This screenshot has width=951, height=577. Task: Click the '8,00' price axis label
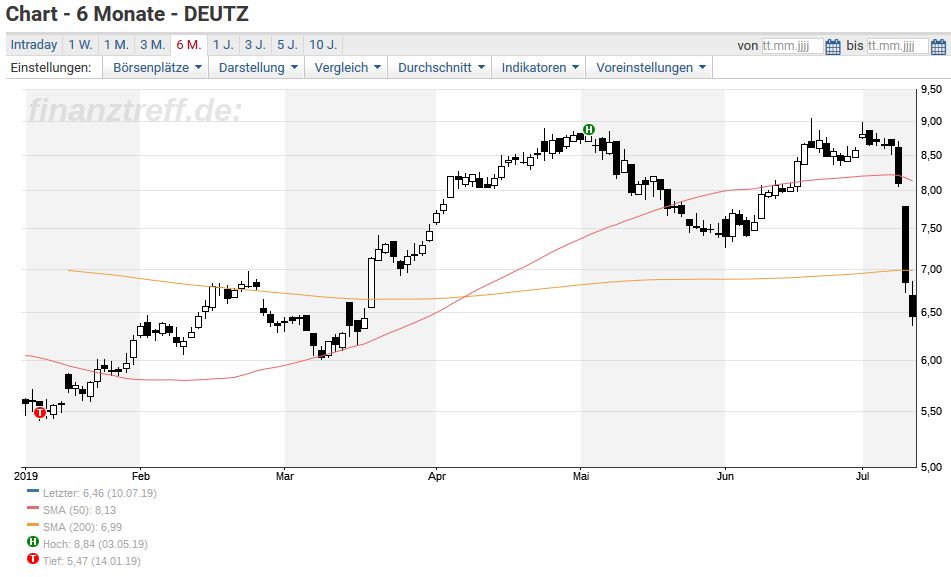coord(932,191)
